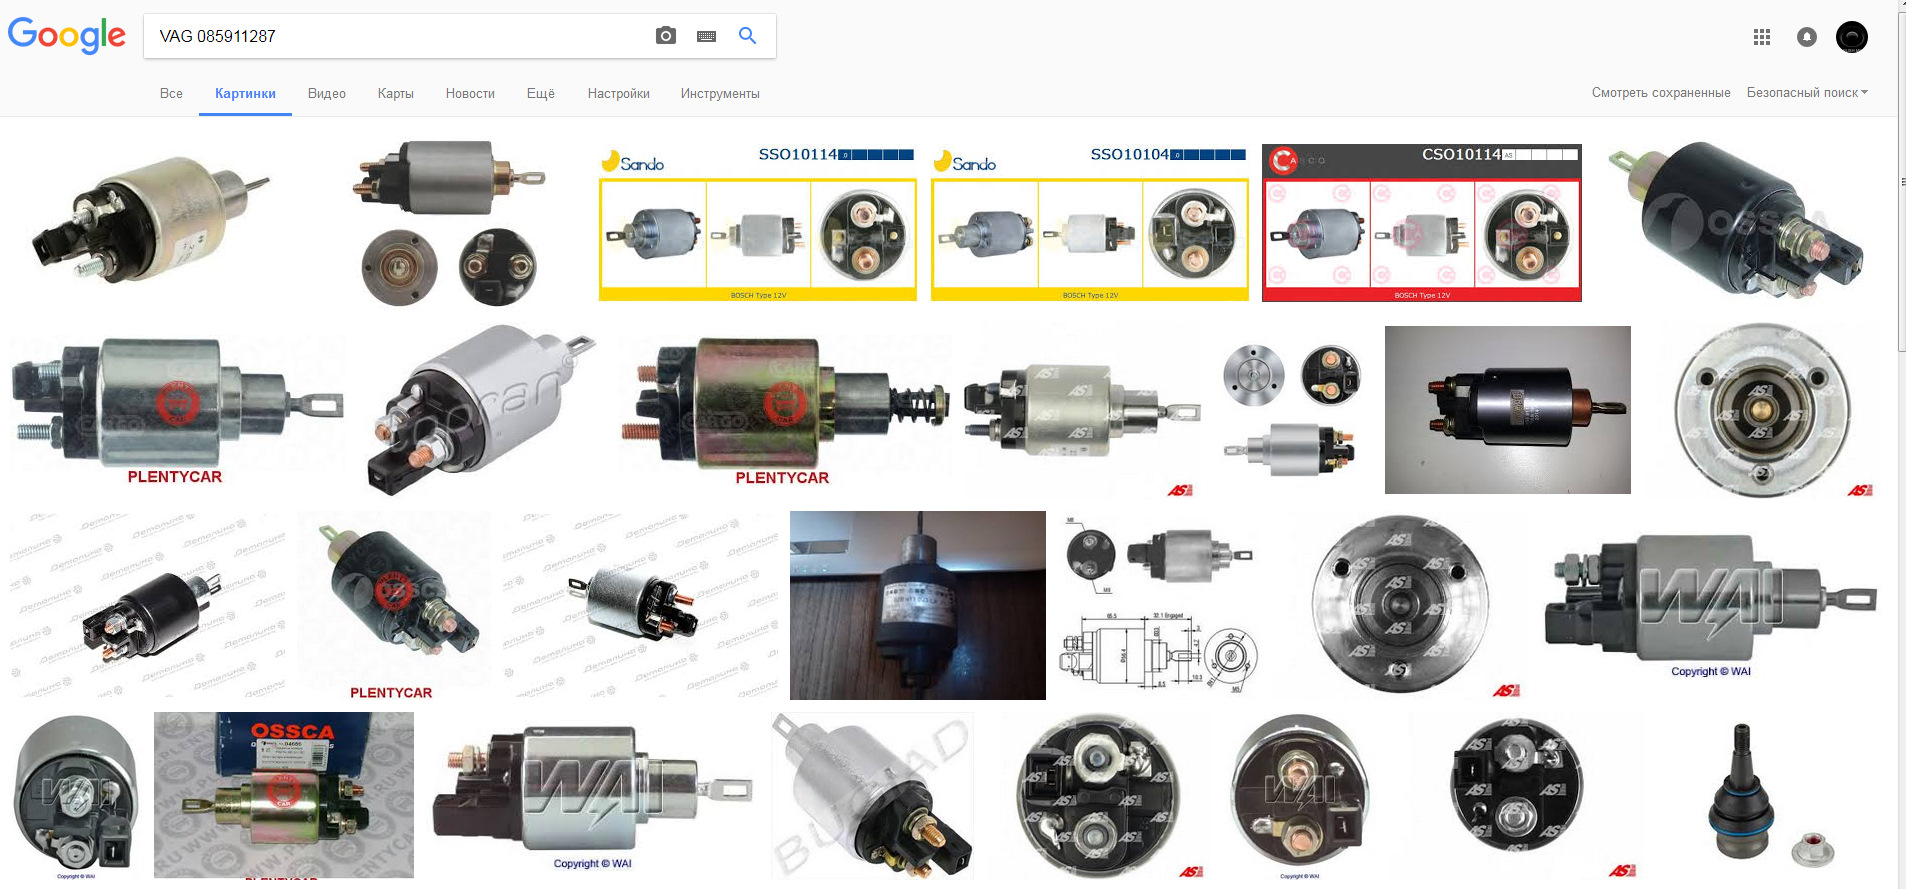This screenshot has width=1906, height=889.
Task: Open the dark photo of solenoid on table
Action: tap(918, 605)
